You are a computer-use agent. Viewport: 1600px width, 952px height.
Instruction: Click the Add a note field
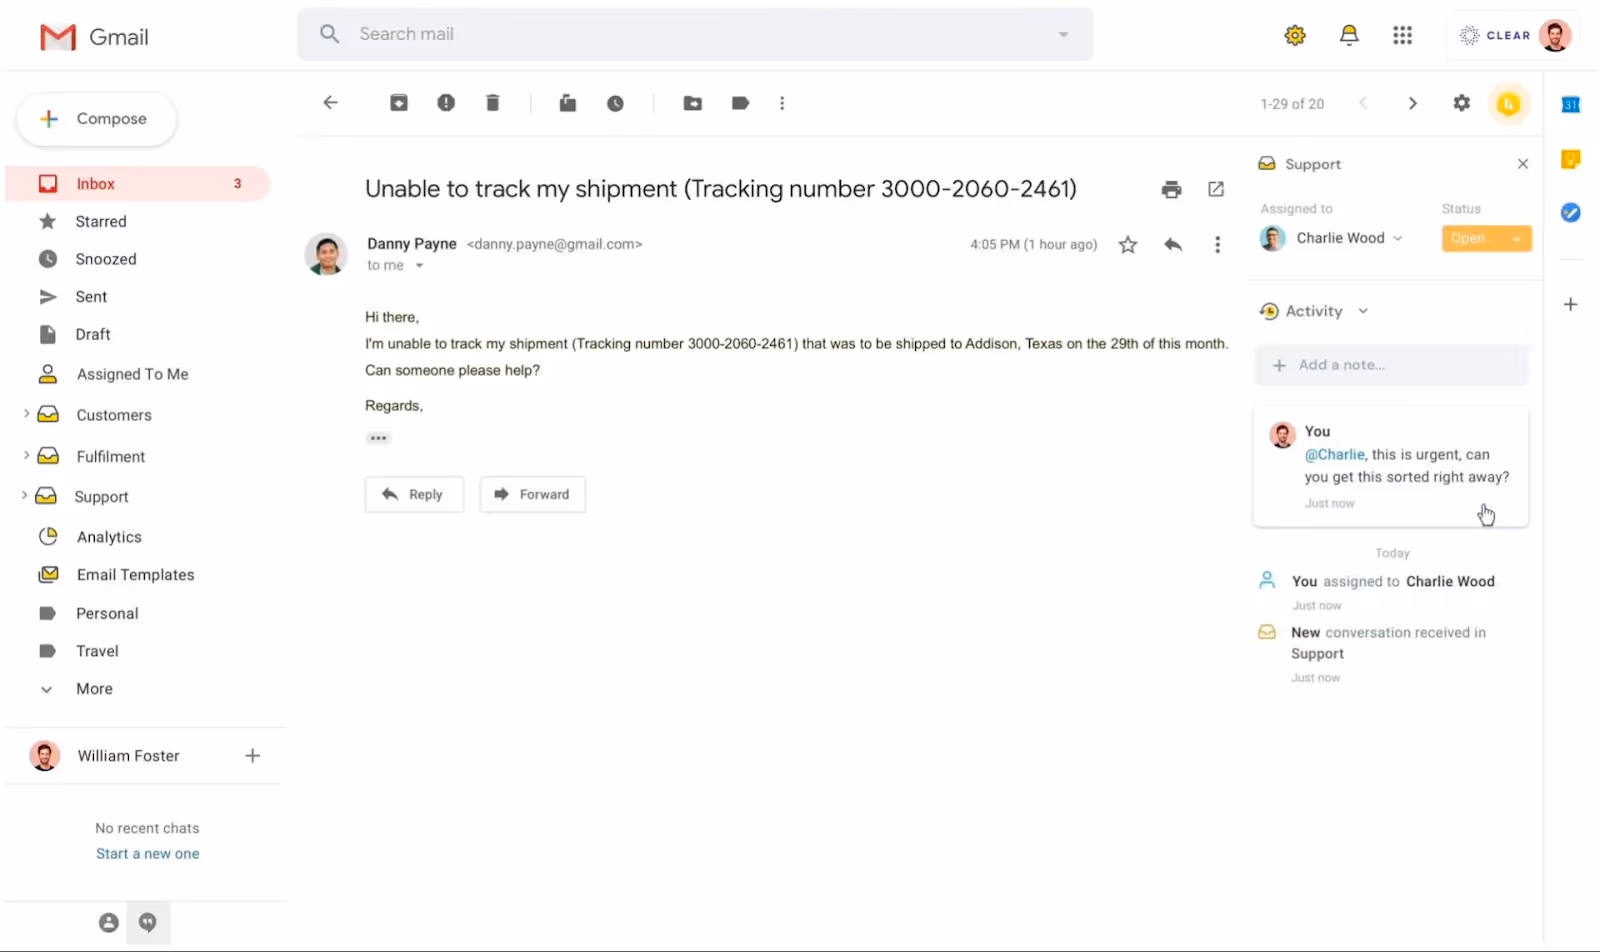click(1391, 365)
